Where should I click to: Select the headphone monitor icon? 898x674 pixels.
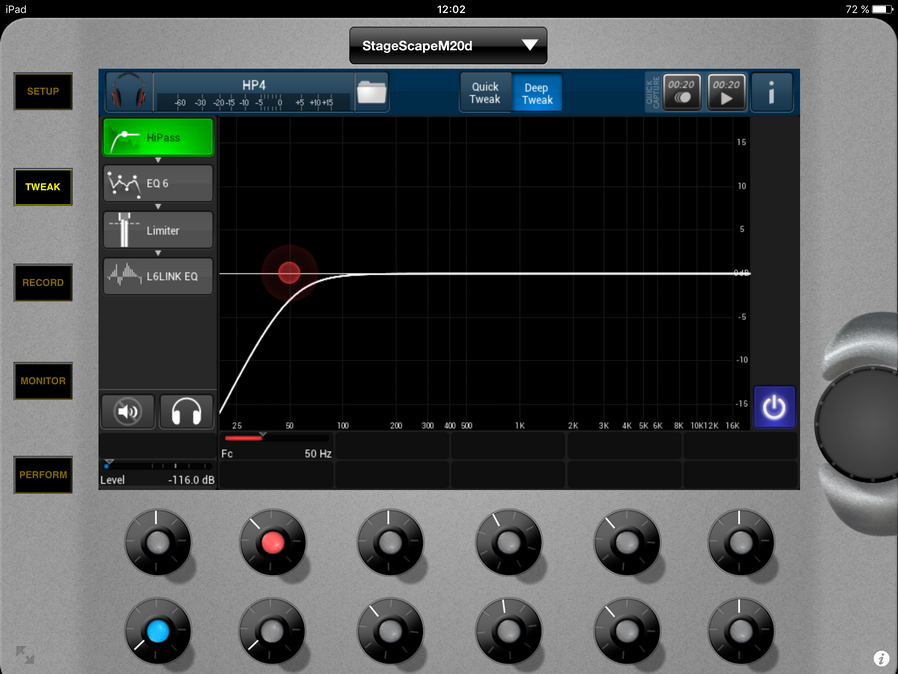187,411
